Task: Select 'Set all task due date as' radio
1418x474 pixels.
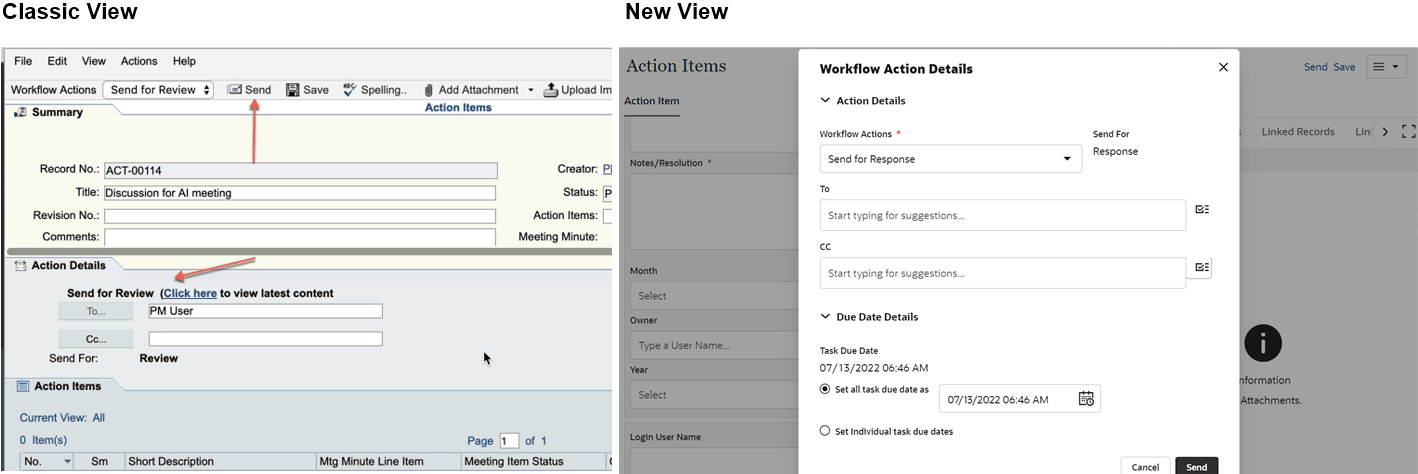Action: tap(825, 390)
